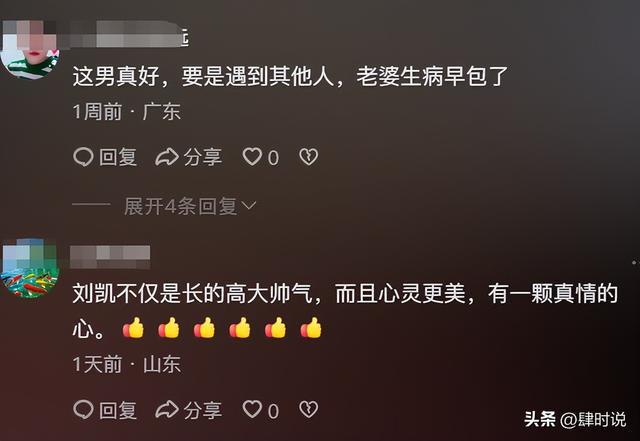Click the like count on the Guangdong comment
Viewport: 640px width, 441px height.
(274, 158)
